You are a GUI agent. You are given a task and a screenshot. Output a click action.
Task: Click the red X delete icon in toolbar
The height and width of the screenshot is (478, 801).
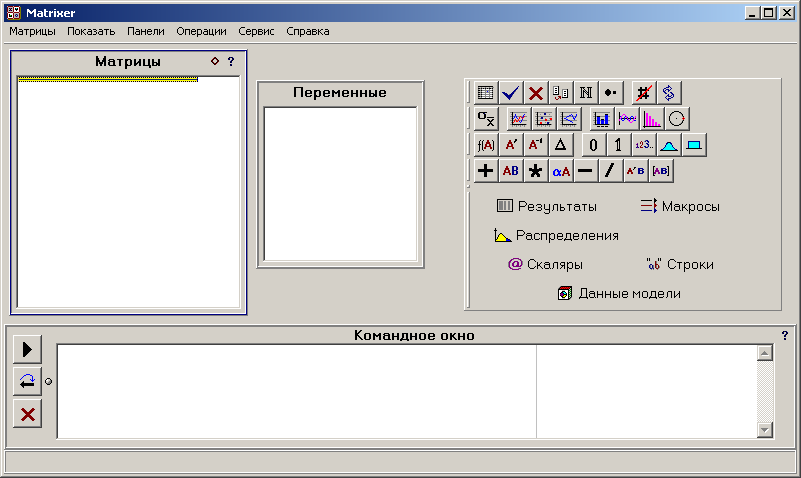(x=535, y=93)
